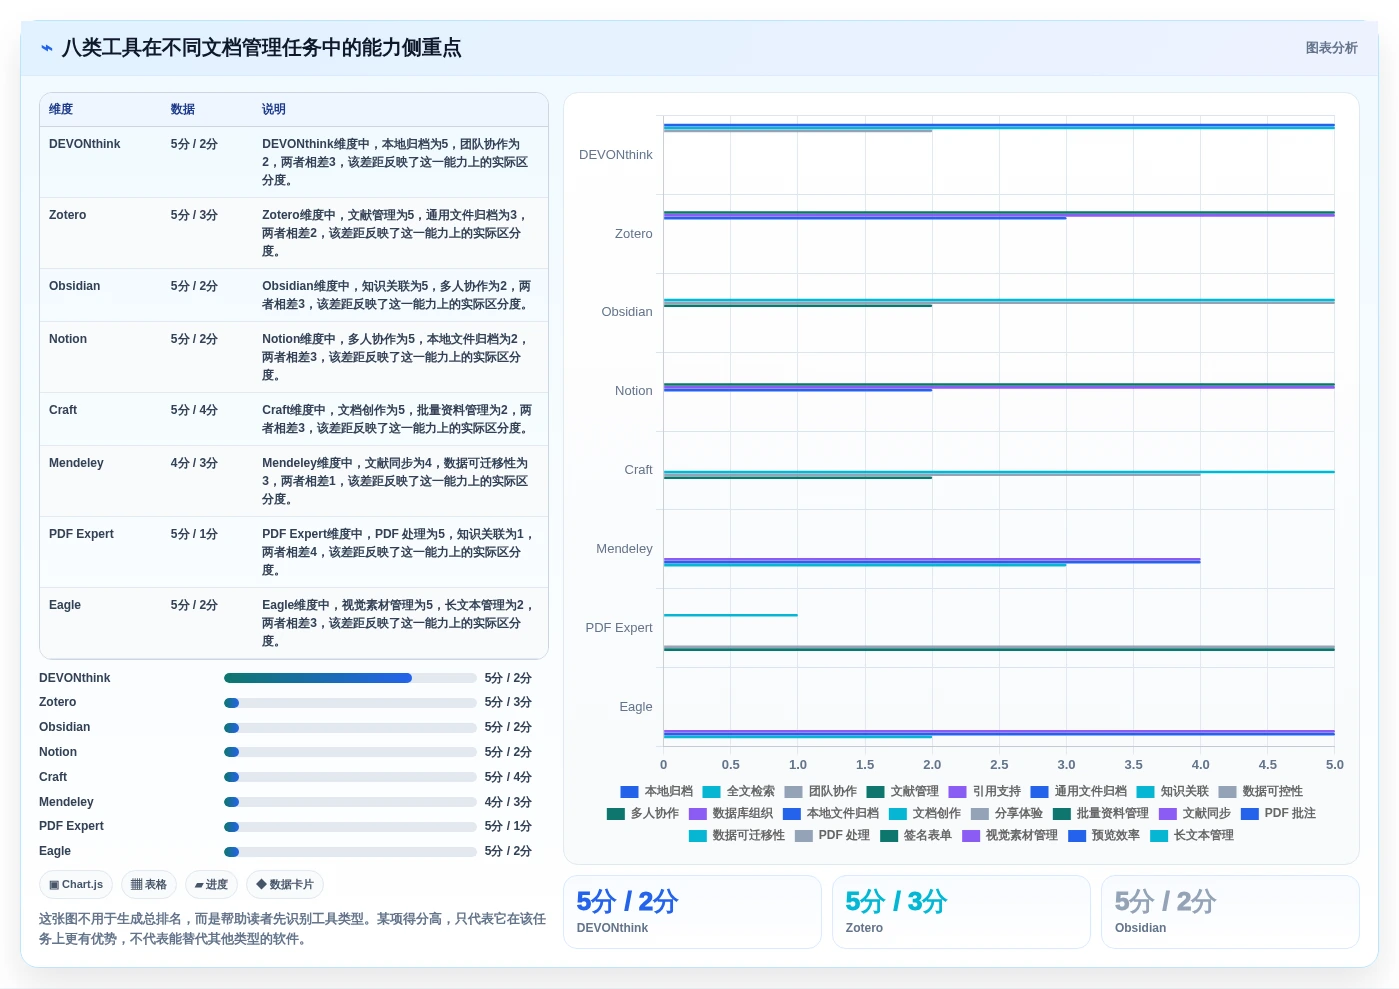
Task: Select the Notion table row name
Action: click(x=67, y=339)
